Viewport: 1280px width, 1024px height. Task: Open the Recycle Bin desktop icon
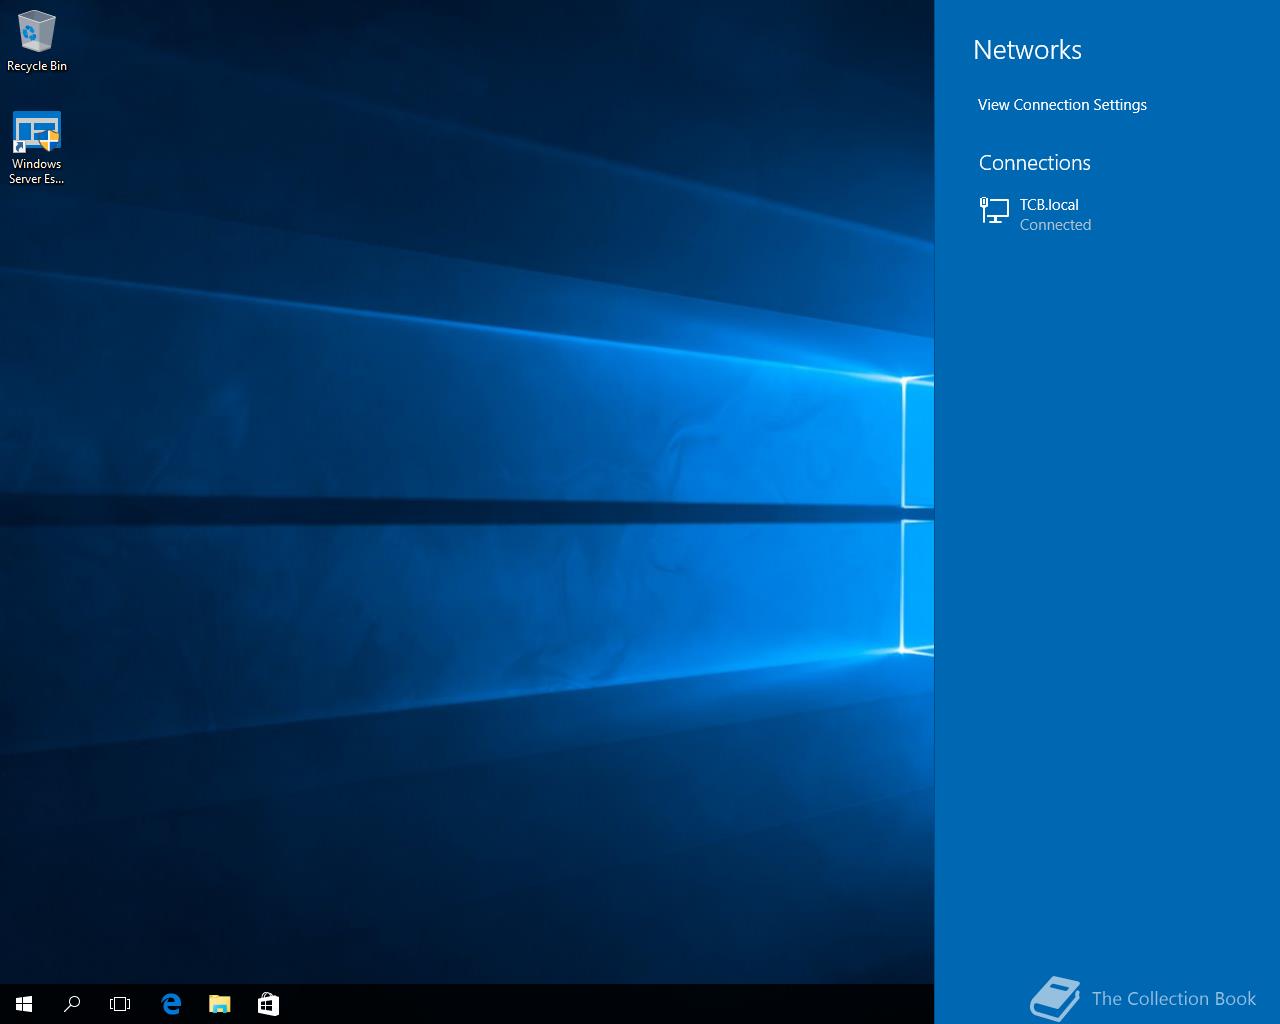click(37, 41)
